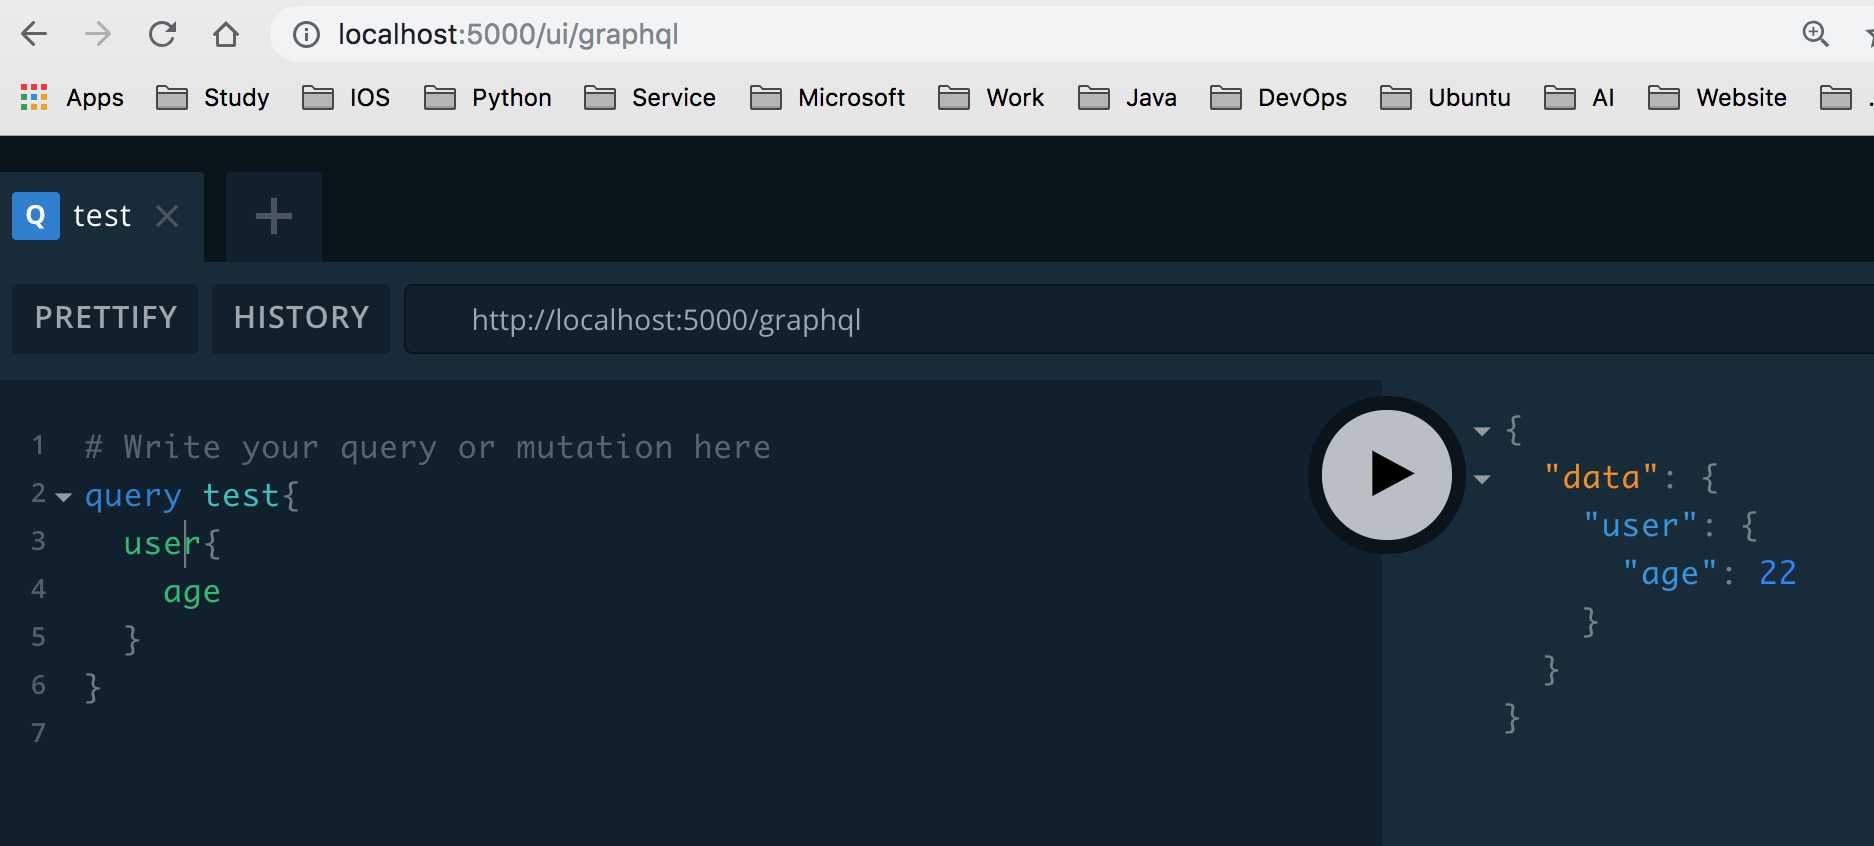Screen dimensions: 1874x846
Task: Collapse the query test block on line 2
Action: pyautogui.click(x=63, y=497)
